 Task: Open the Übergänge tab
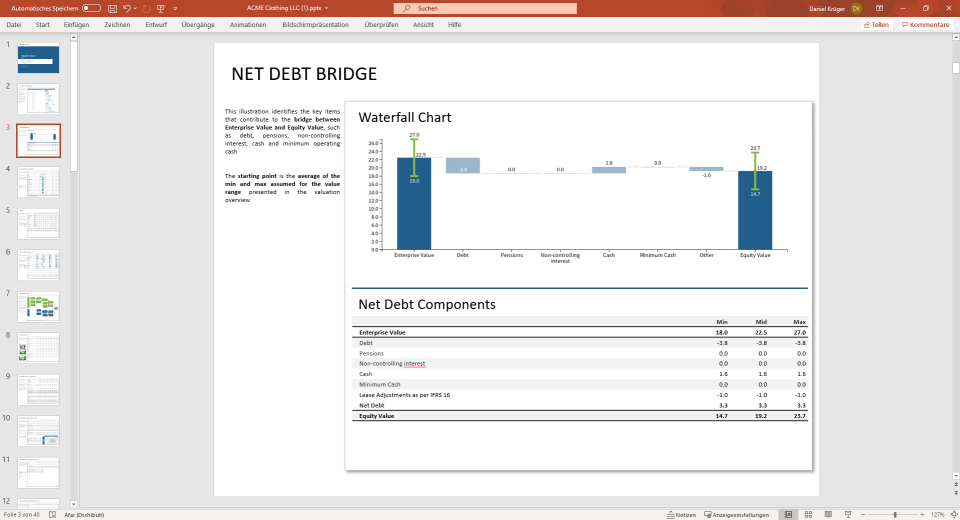pyautogui.click(x=198, y=24)
